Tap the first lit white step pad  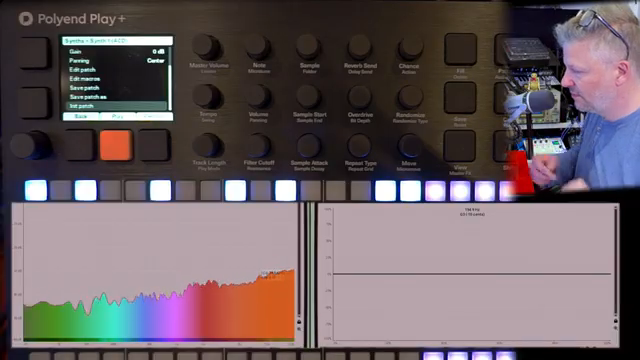click(36, 191)
